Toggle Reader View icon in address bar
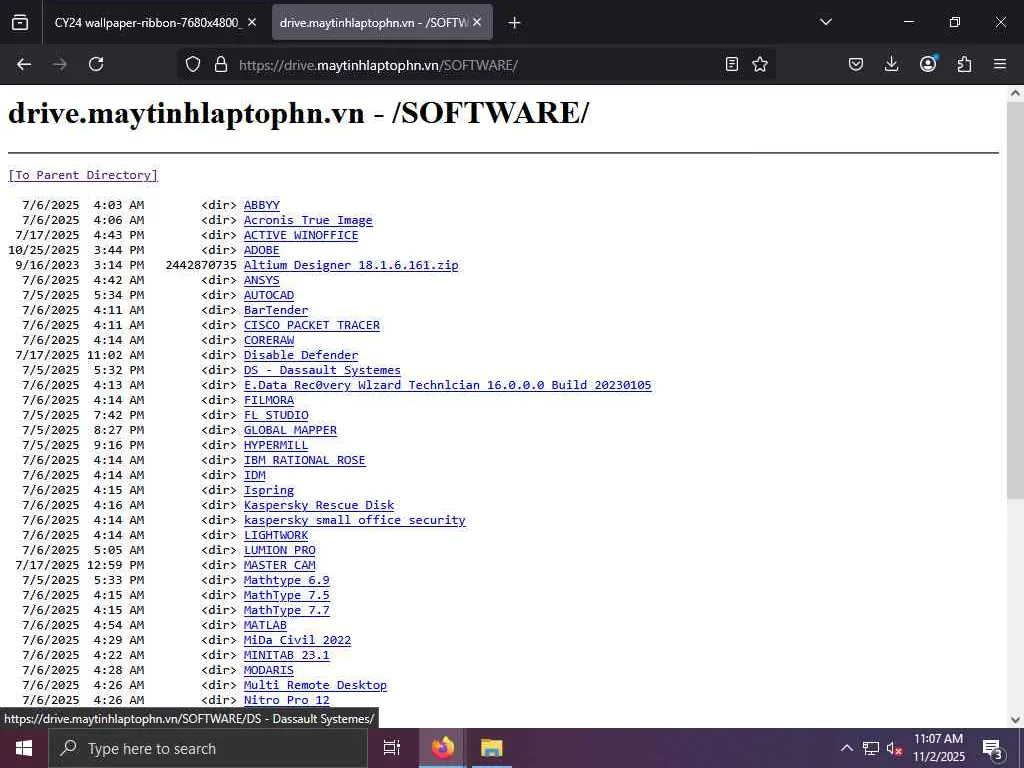The image size is (1024, 768). point(732,64)
